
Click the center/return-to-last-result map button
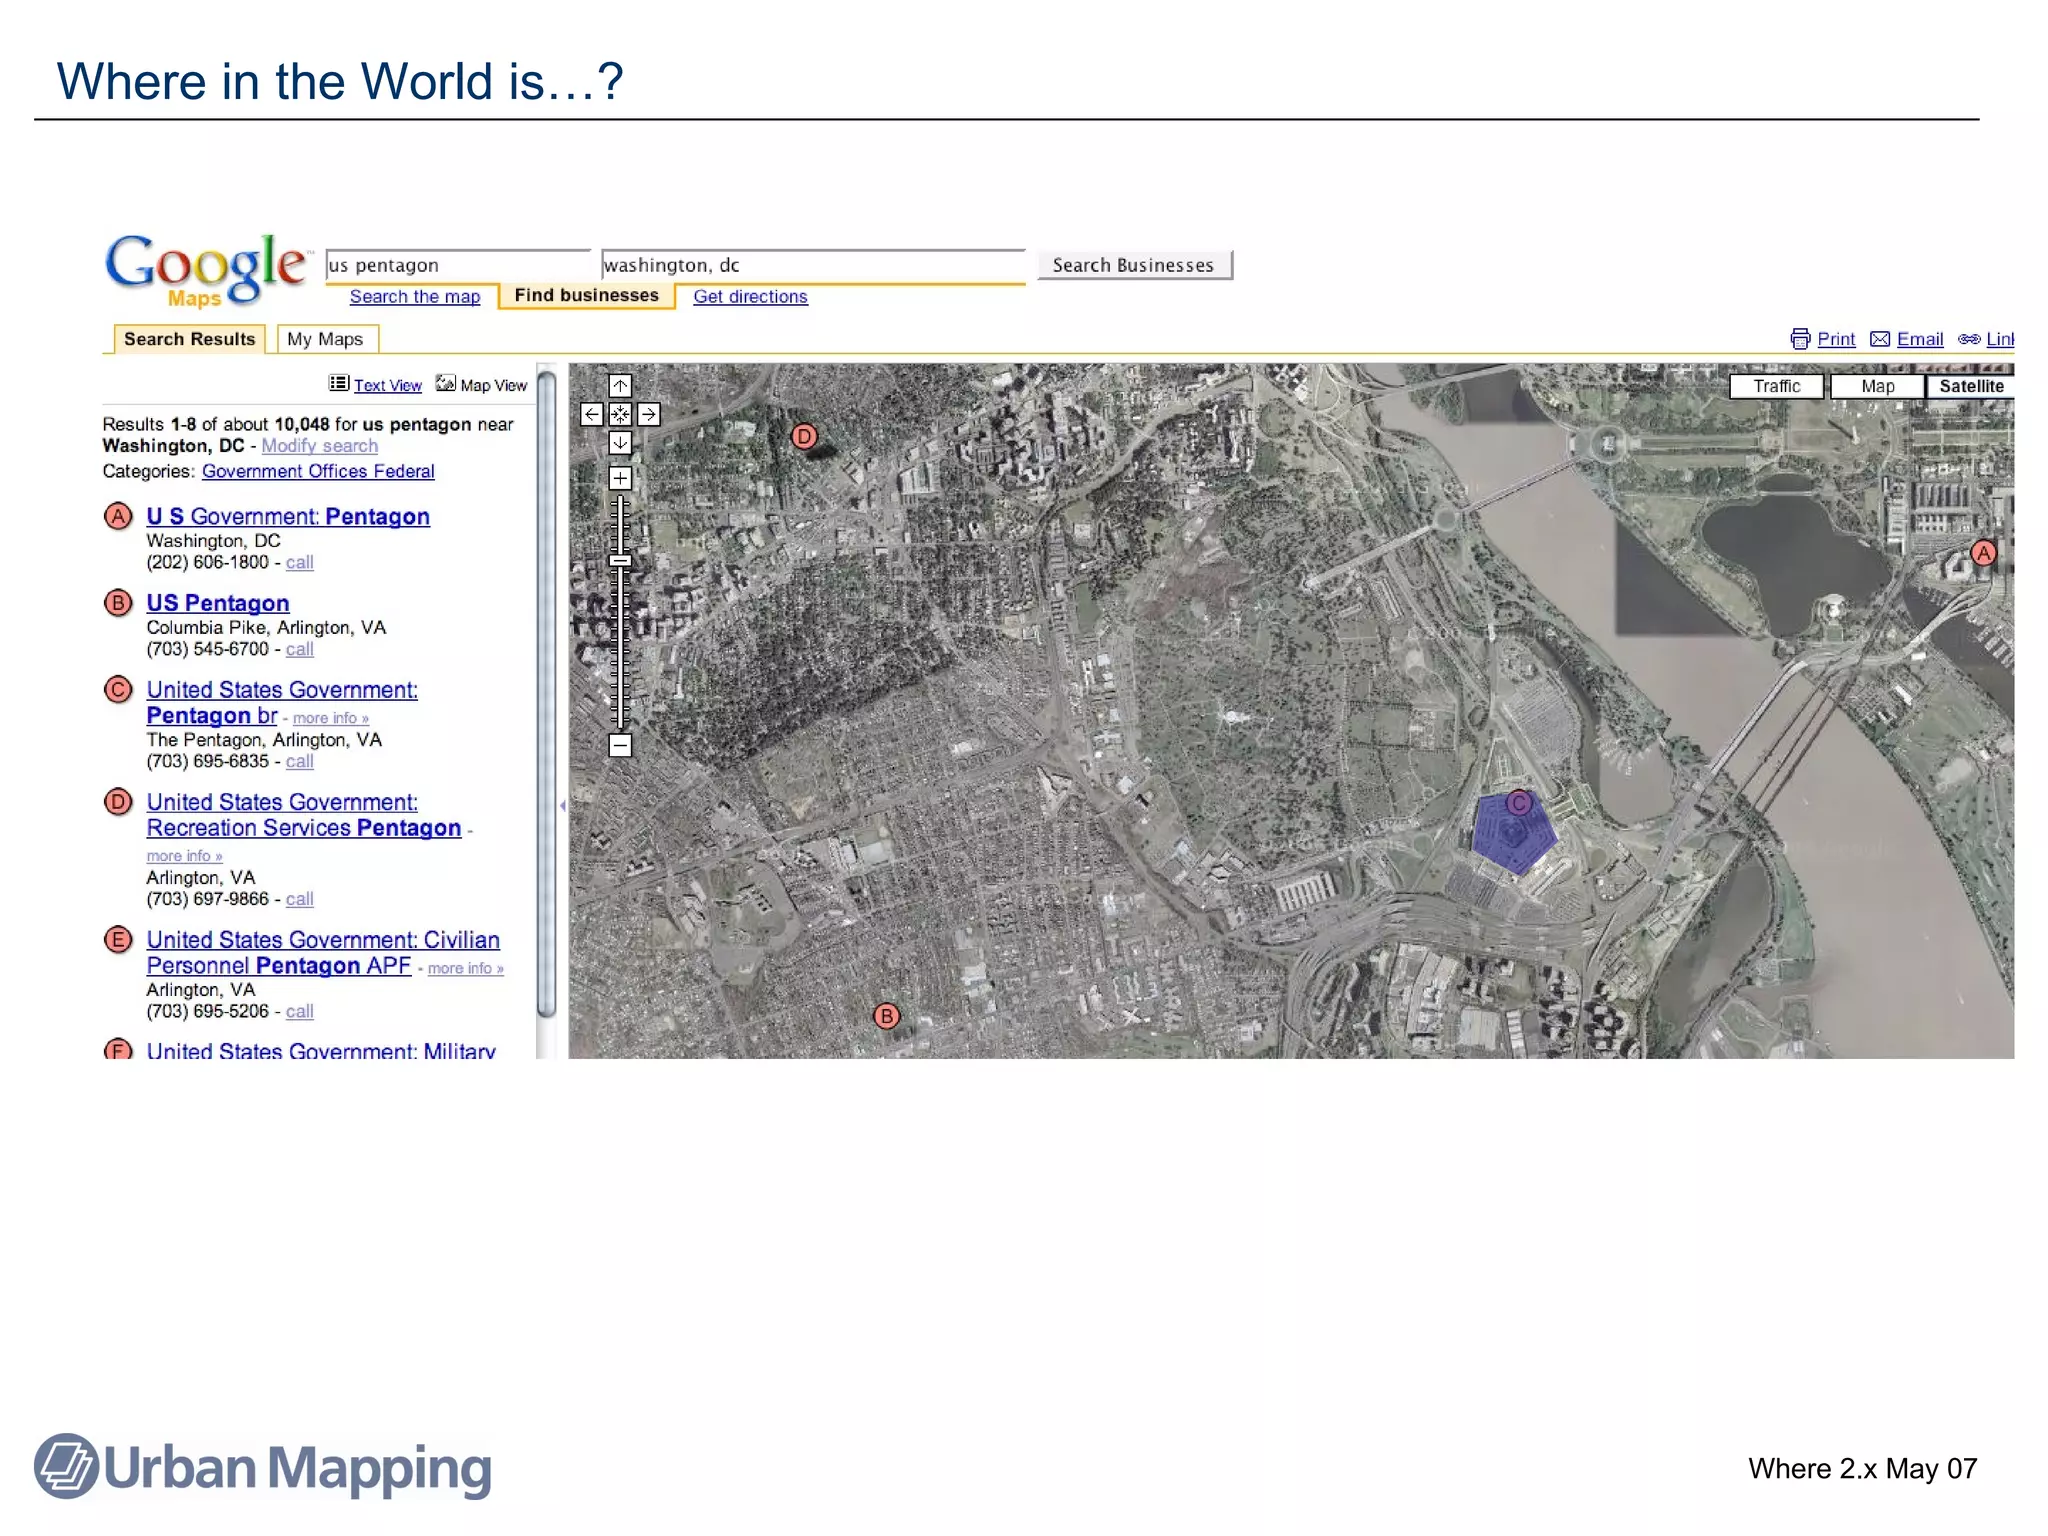[620, 414]
